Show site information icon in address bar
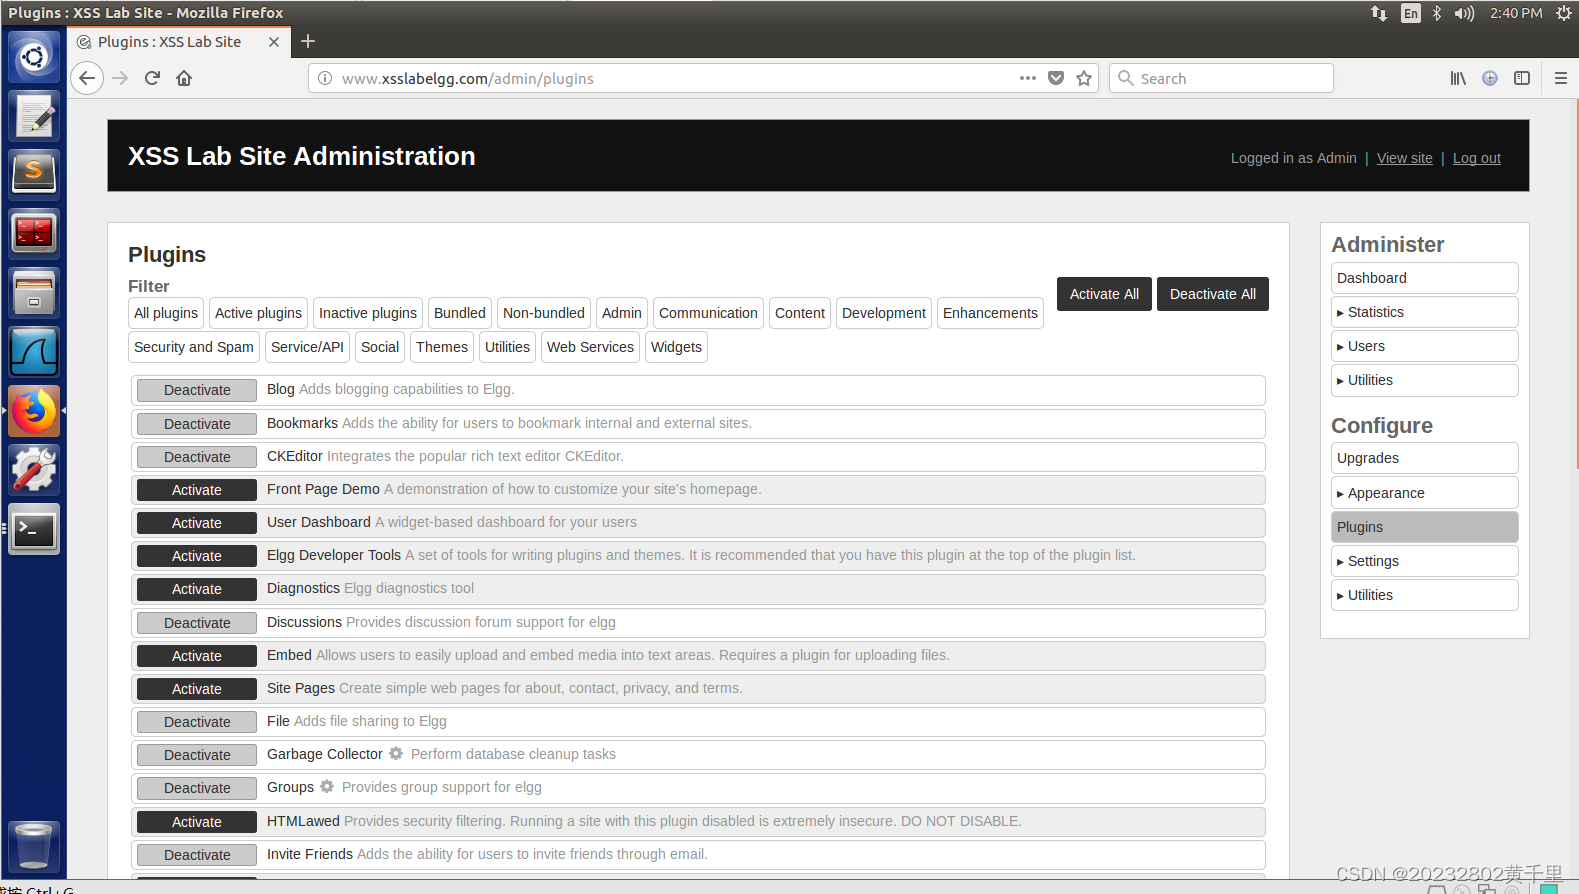This screenshot has width=1579, height=894. [325, 78]
